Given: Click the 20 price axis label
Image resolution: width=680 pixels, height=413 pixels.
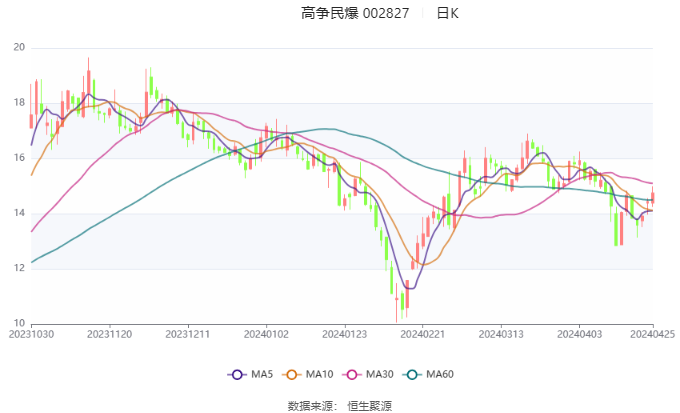Looking at the screenshot, I should click(19, 47).
